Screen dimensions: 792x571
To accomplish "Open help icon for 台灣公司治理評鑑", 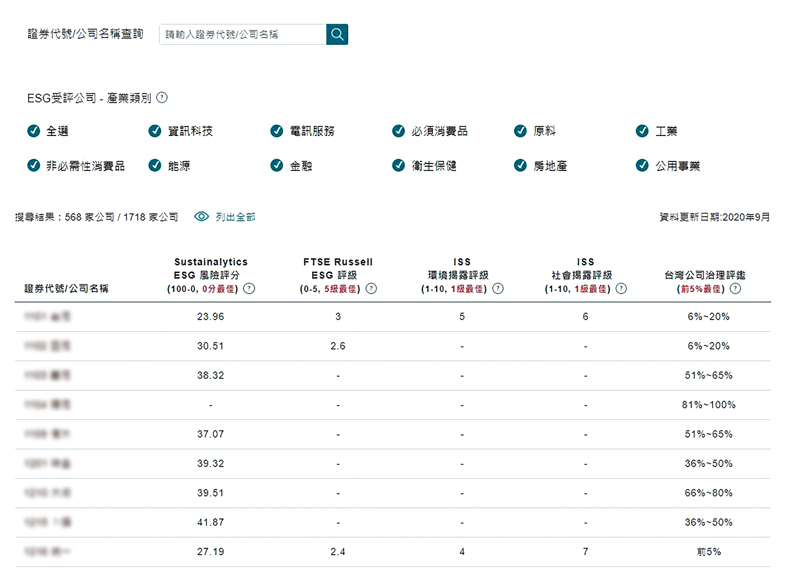I will pyautogui.click(x=735, y=289).
